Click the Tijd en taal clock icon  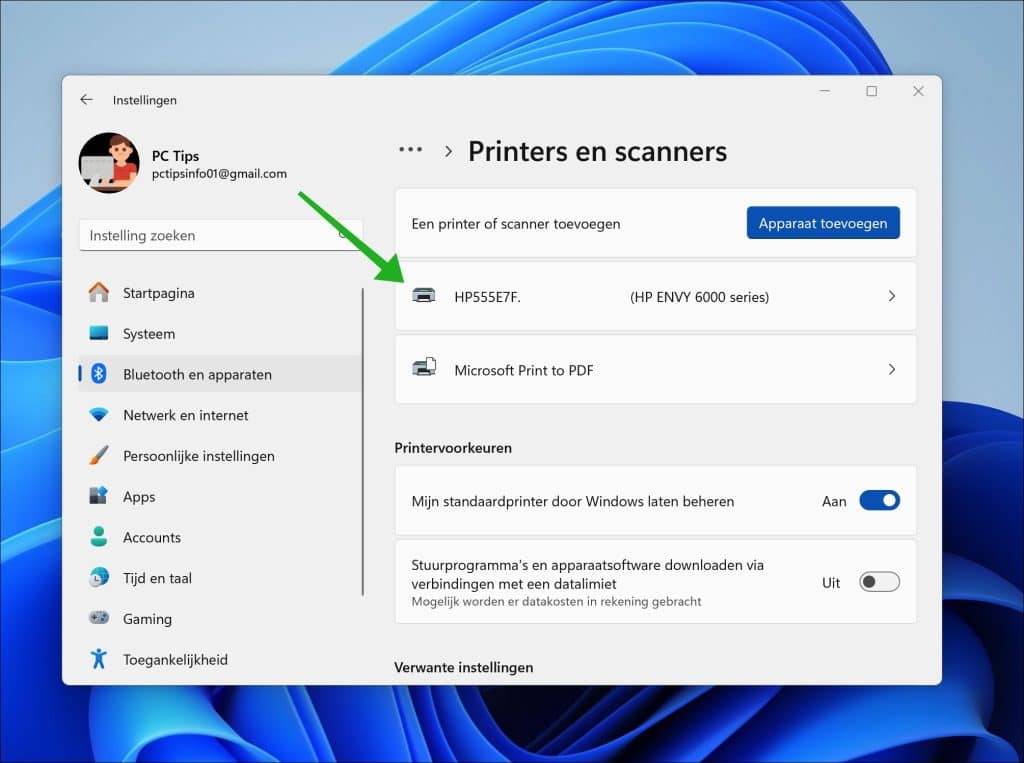pyautogui.click(x=99, y=577)
